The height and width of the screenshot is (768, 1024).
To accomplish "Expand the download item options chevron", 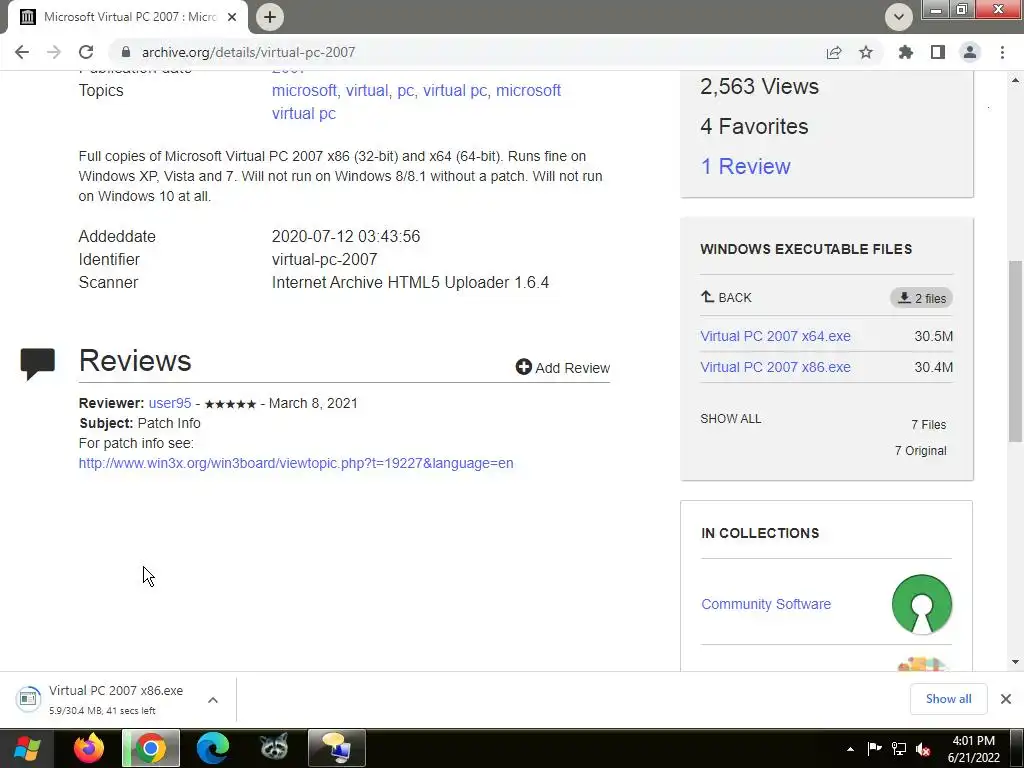I will click(x=213, y=700).
